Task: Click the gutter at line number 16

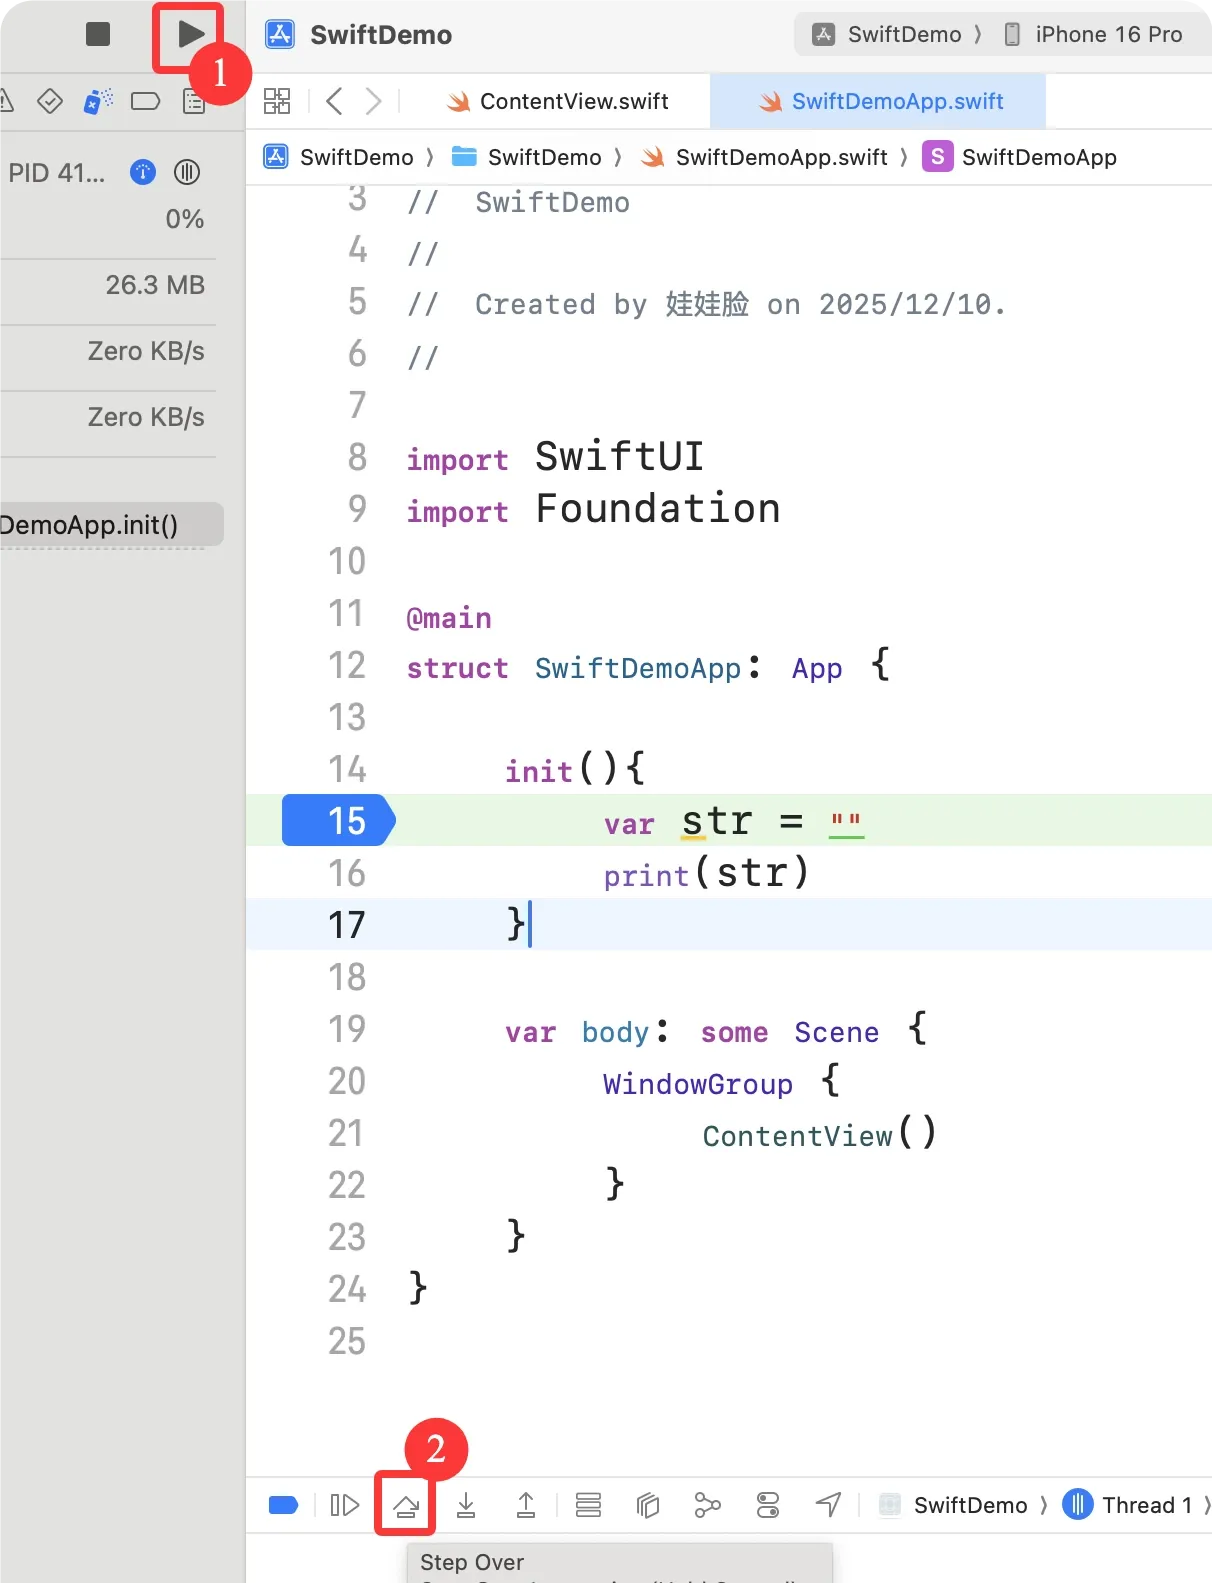Action: pyautogui.click(x=347, y=873)
